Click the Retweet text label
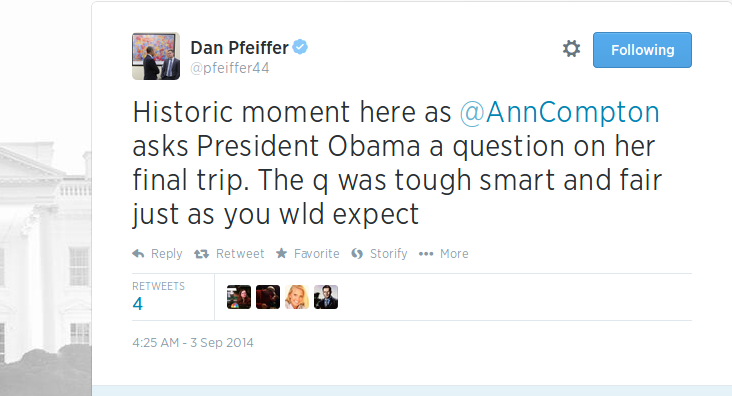Viewport: 732px width, 396px height. (240, 254)
